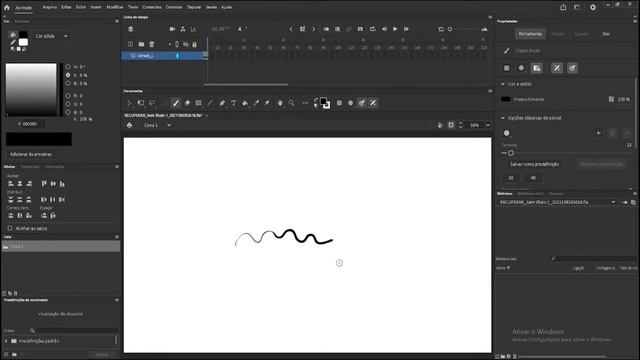The width and height of the screenshot is (640, 360).
Task: Toggle clip content outside stage icon
Action: [x=451, y=125]
